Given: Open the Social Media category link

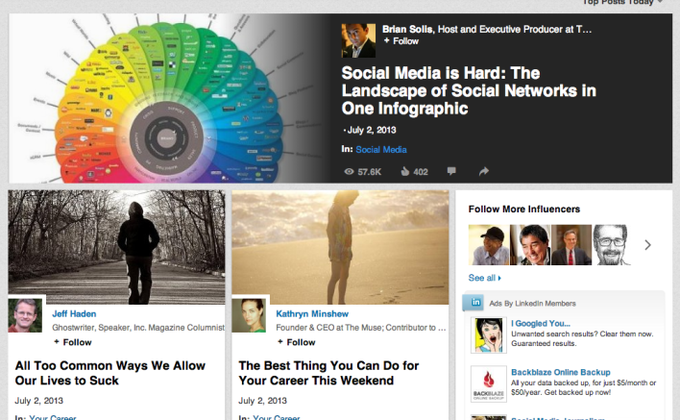Looking at the screenshot, I should tap(381, 150).
